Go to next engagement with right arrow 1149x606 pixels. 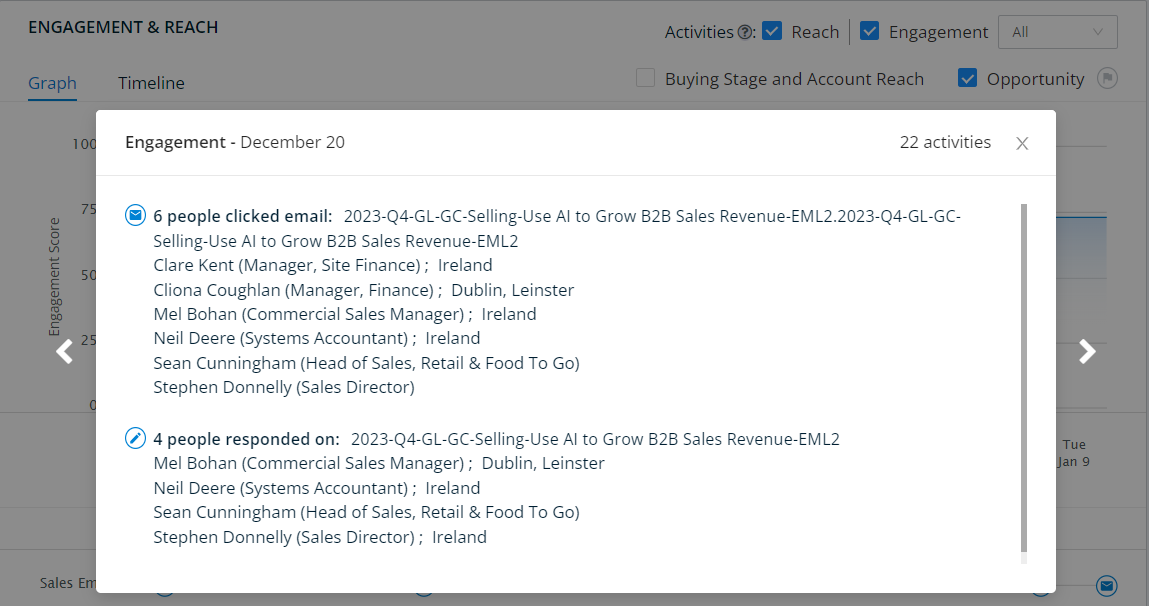[1087, 352]
